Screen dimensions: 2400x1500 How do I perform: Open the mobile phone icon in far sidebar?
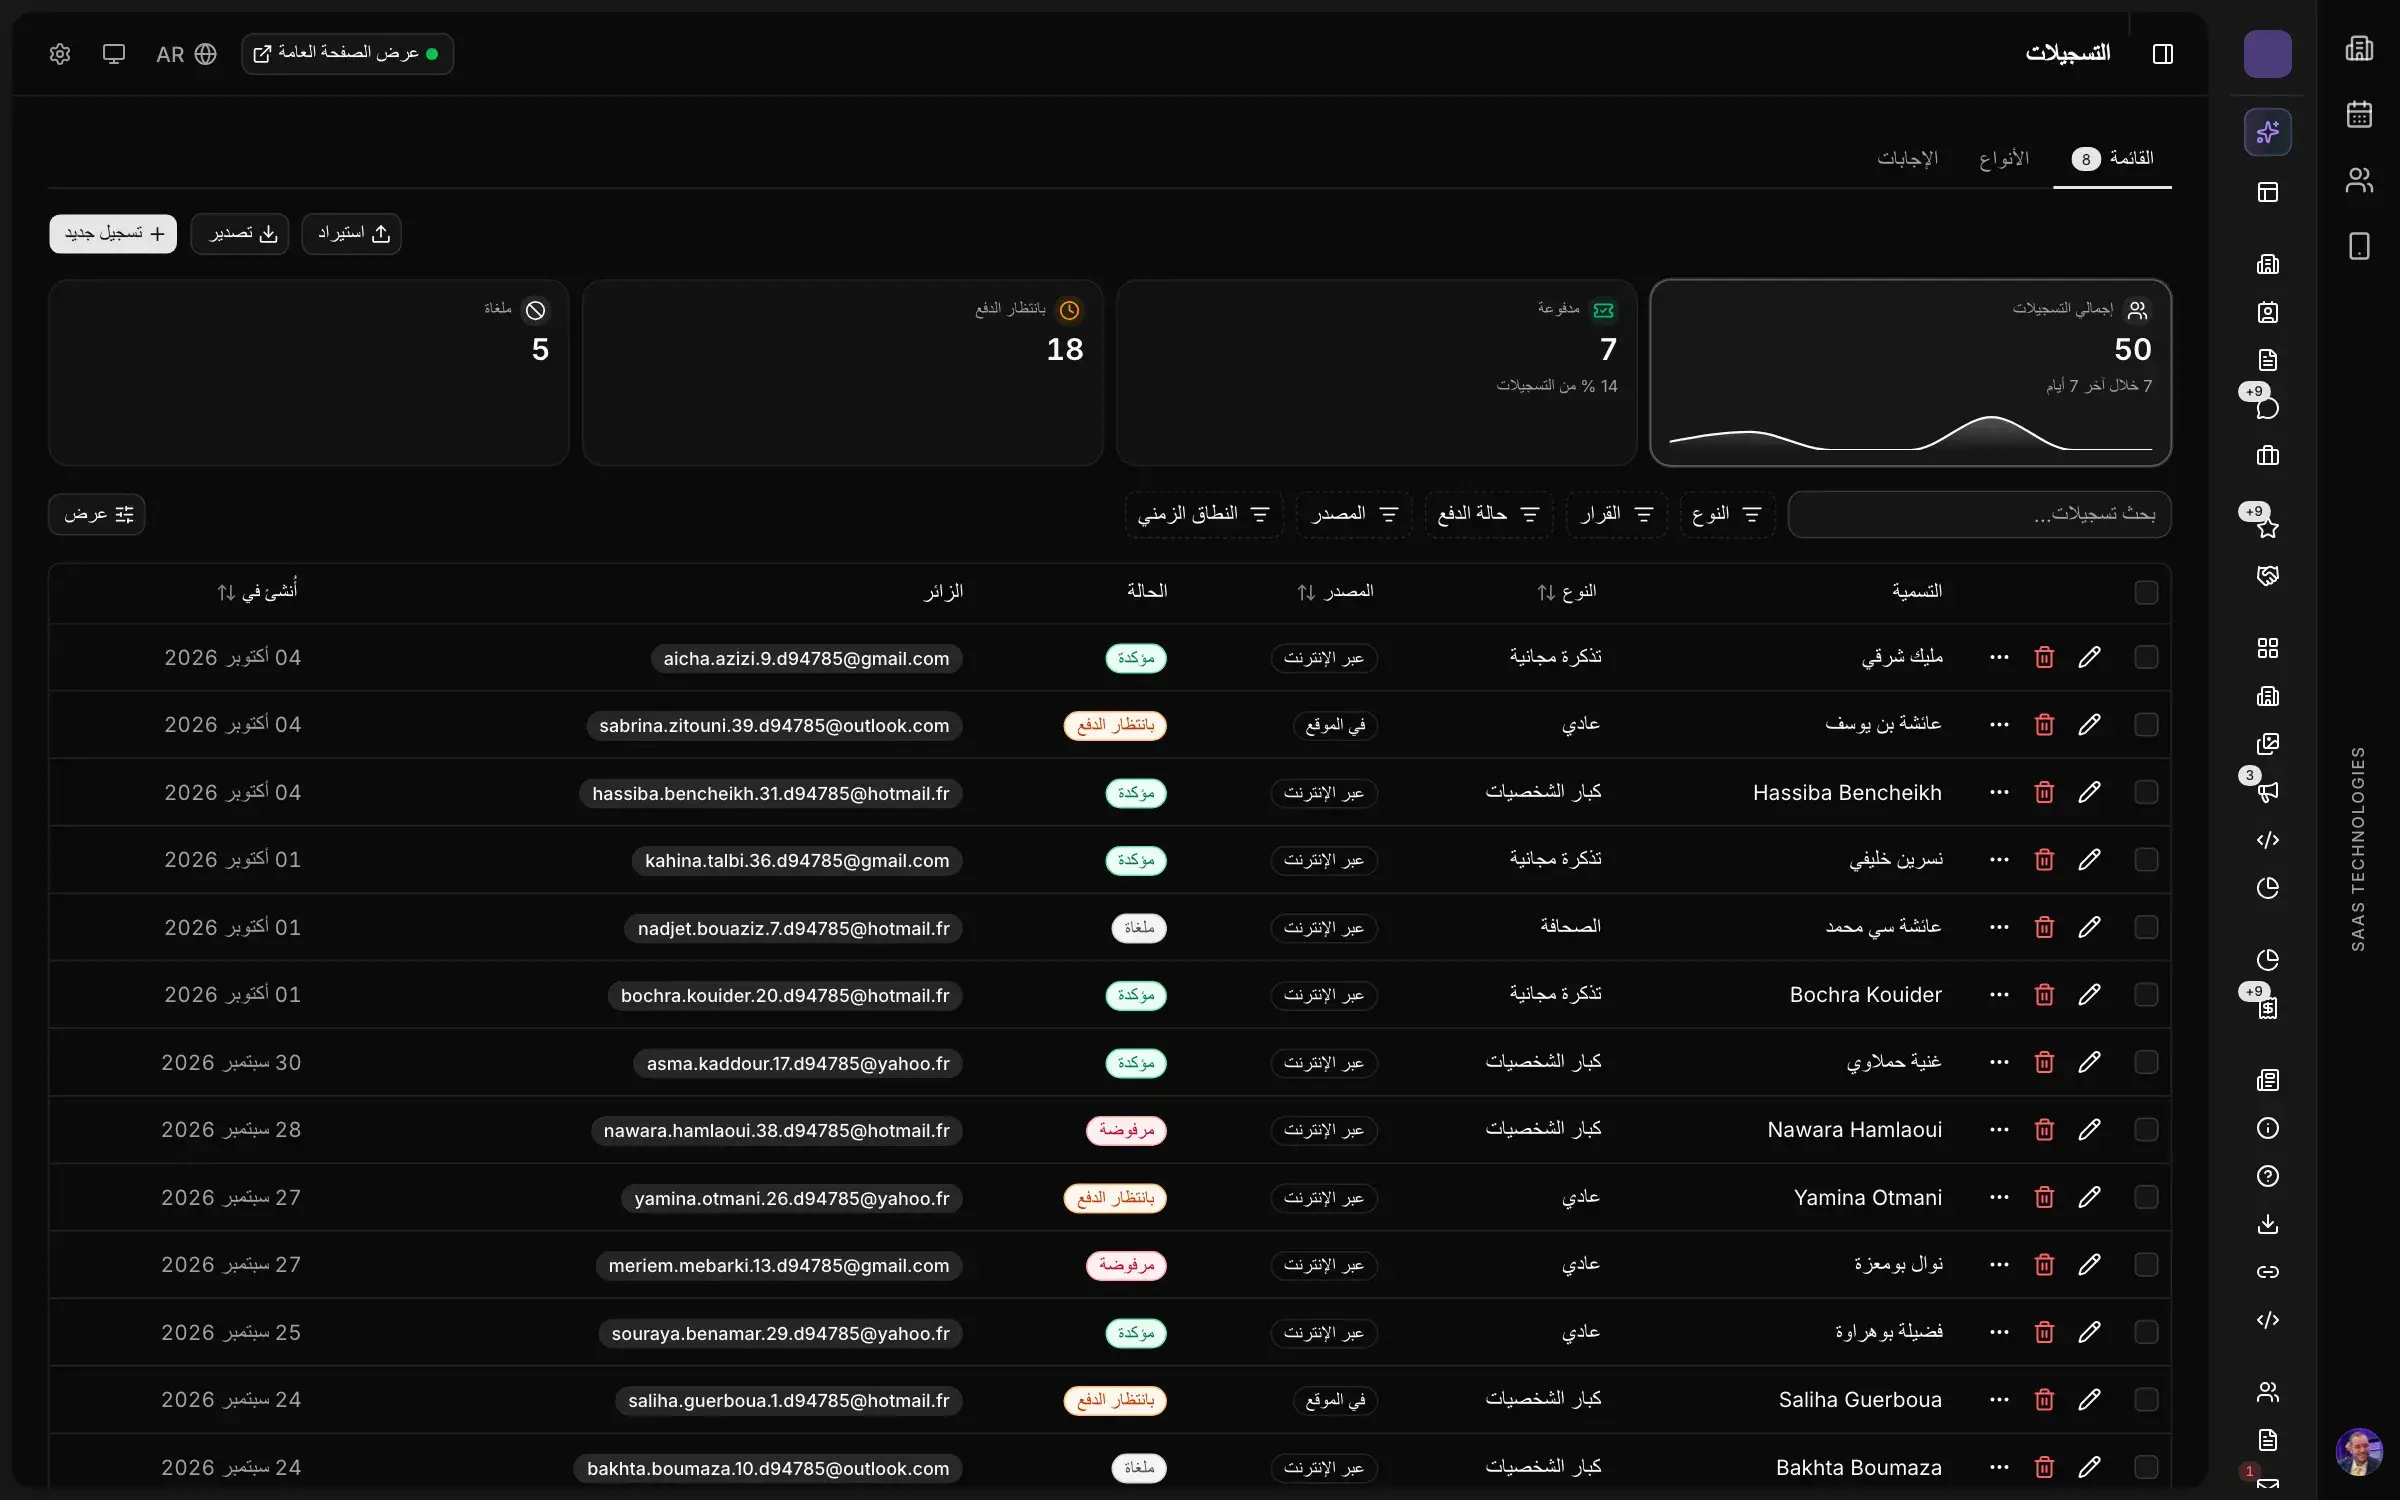[x=2359, y=246]
